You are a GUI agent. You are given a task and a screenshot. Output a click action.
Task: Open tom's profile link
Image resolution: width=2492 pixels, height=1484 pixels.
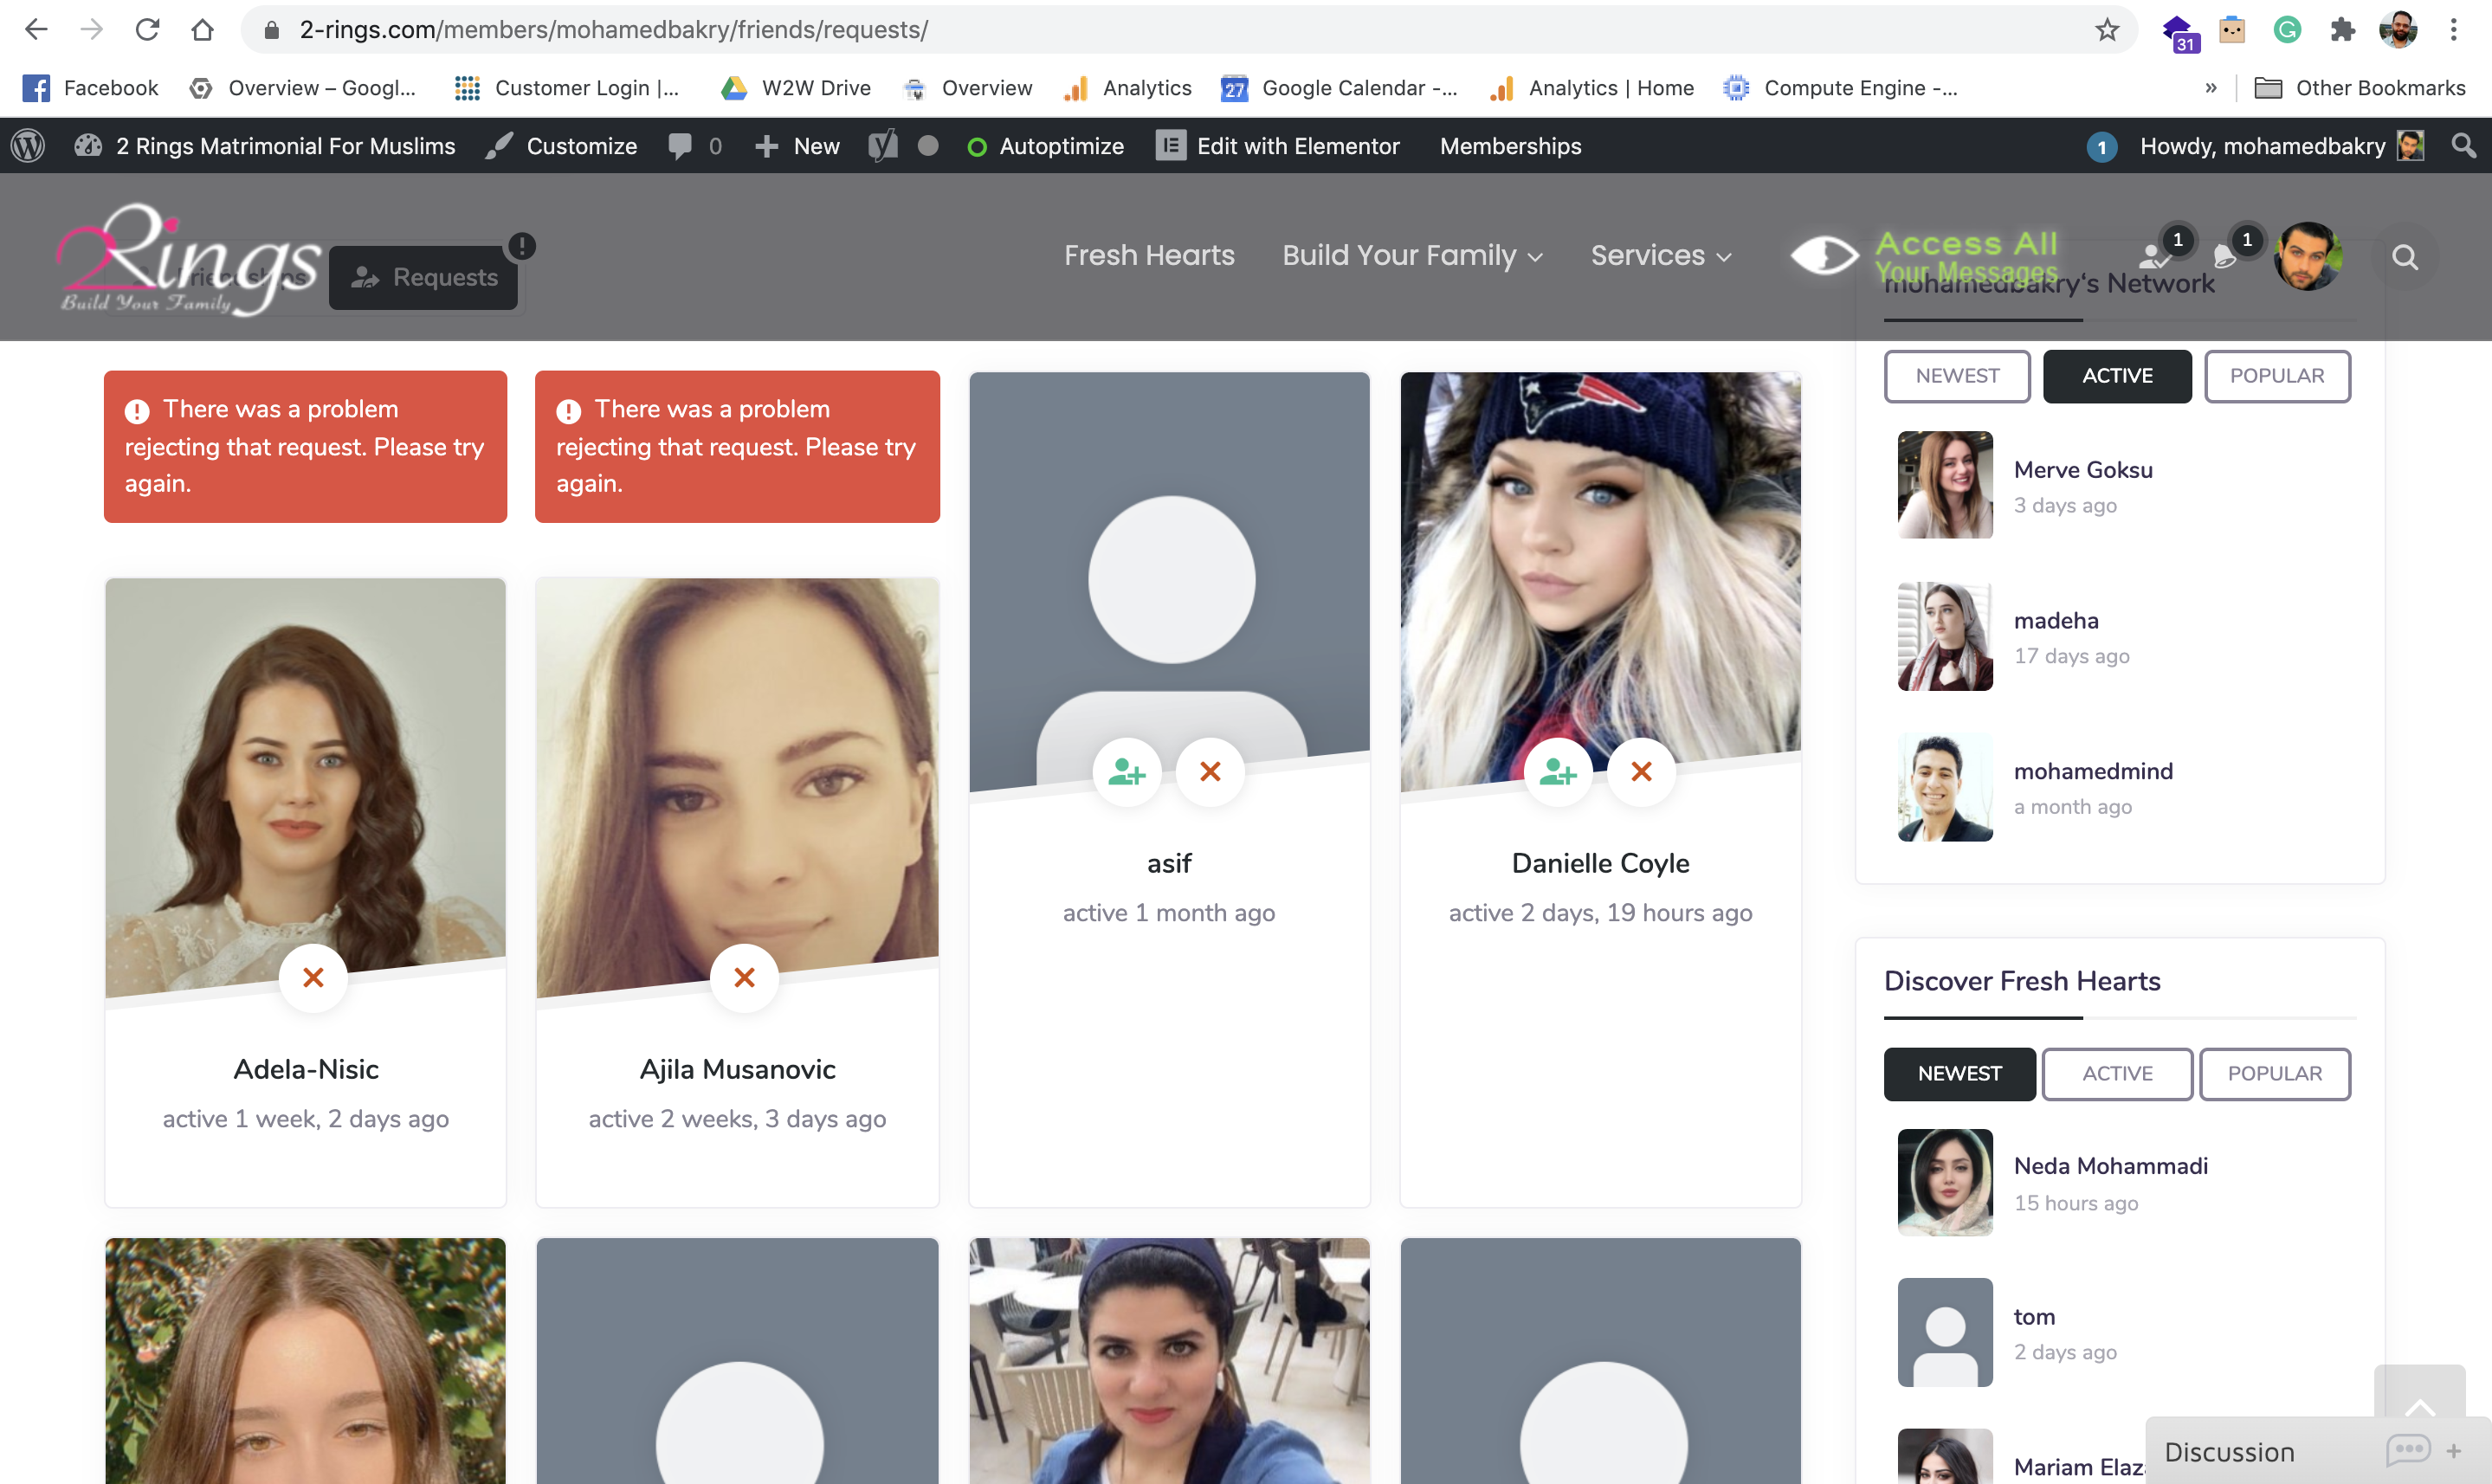[2034, 1316]
